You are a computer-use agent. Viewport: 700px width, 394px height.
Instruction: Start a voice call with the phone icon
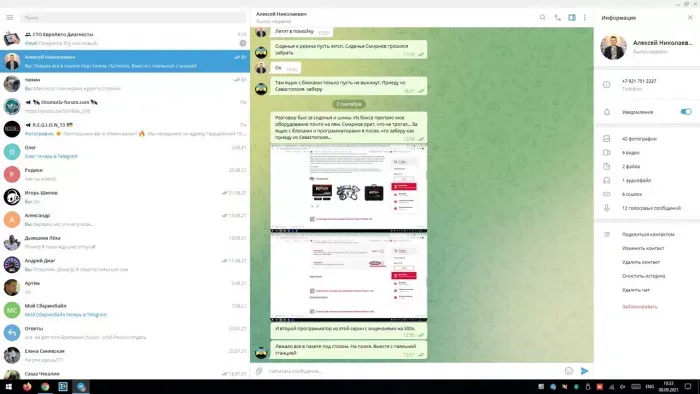click(x=557, y=17)
